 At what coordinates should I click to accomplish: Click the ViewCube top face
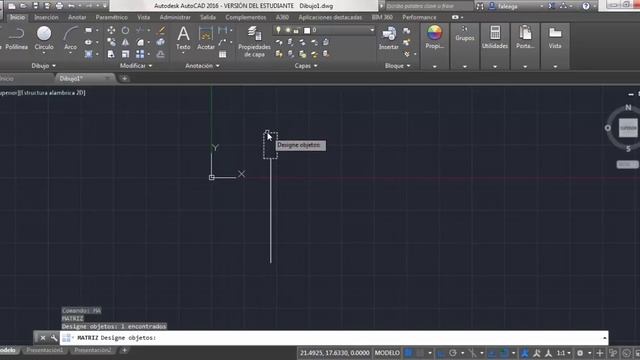(628, 128)
